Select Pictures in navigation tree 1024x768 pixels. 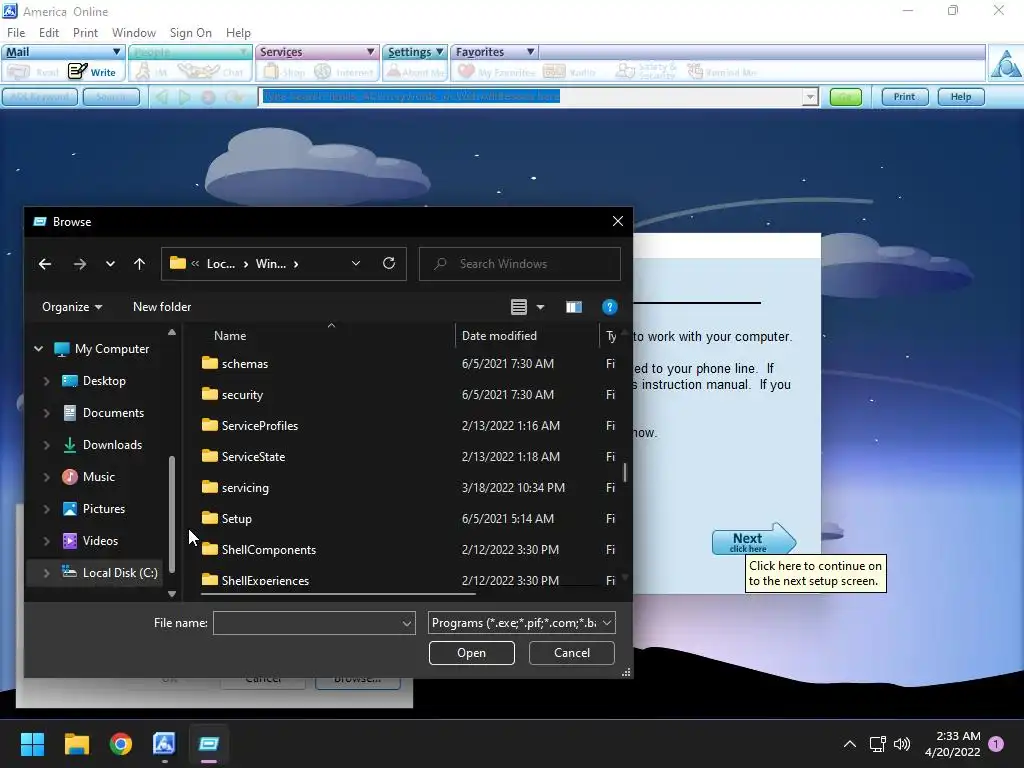point(103,509)
